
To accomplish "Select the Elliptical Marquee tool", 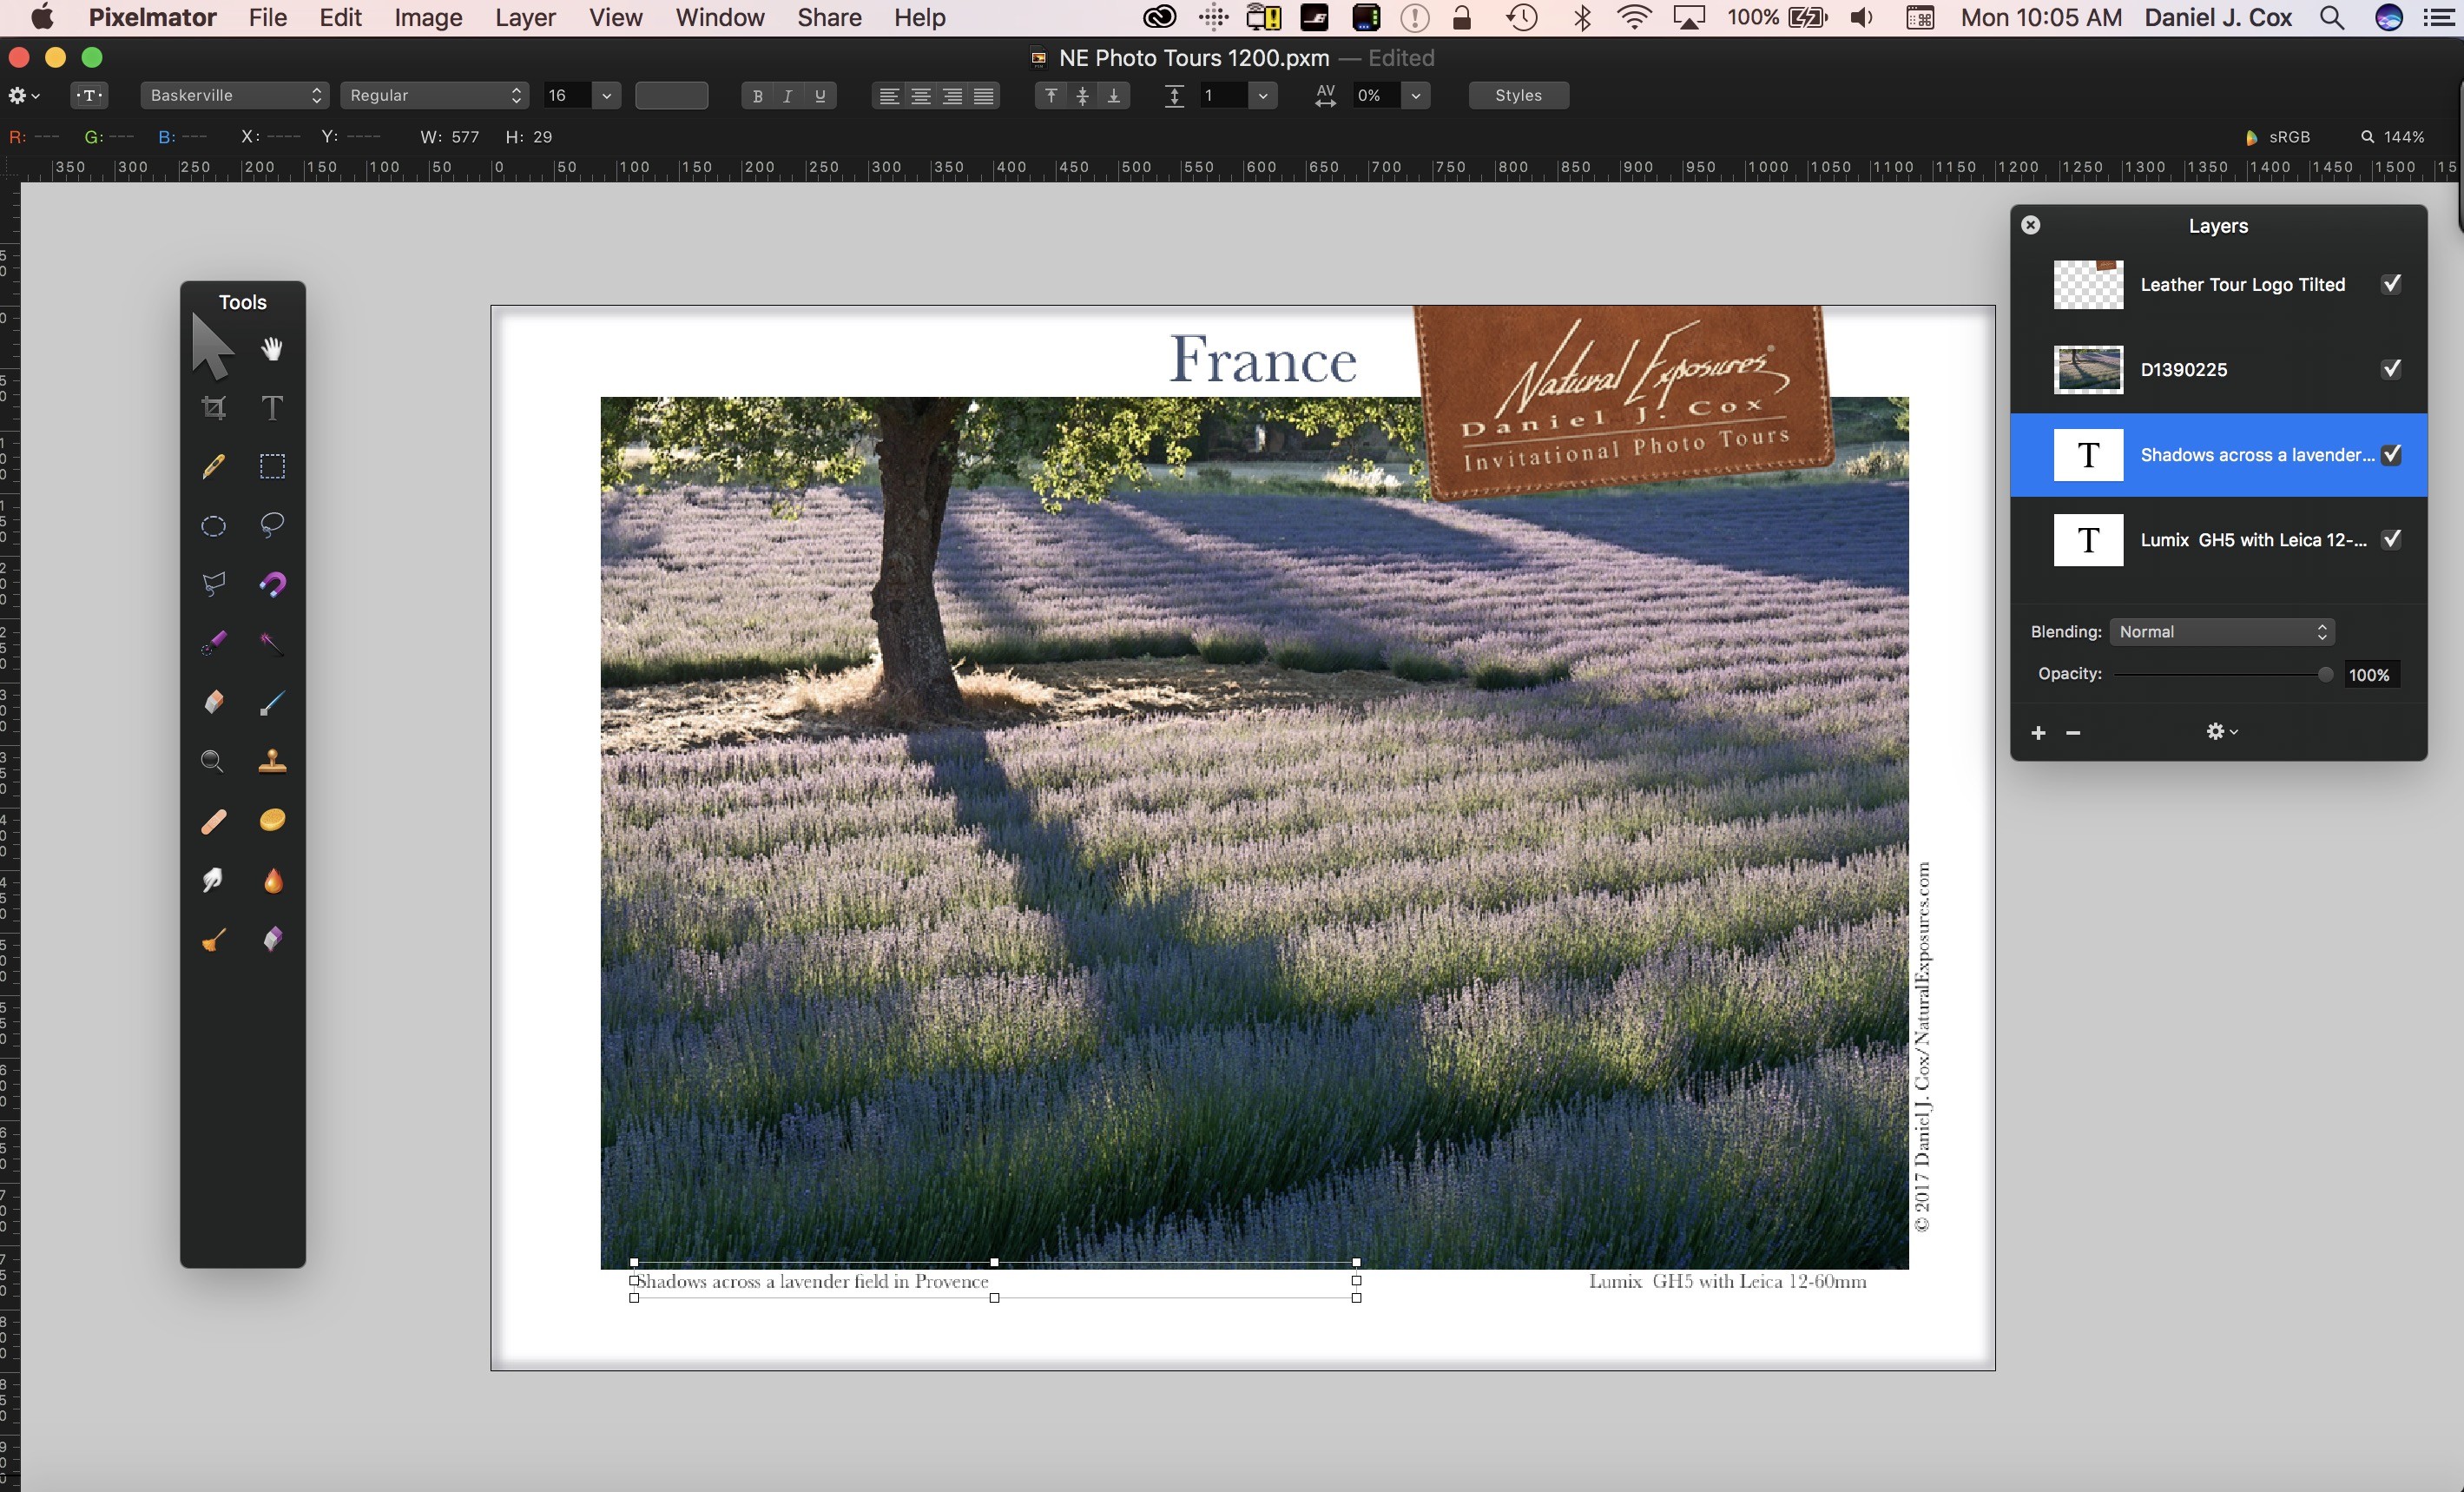I will coord(213,526).
